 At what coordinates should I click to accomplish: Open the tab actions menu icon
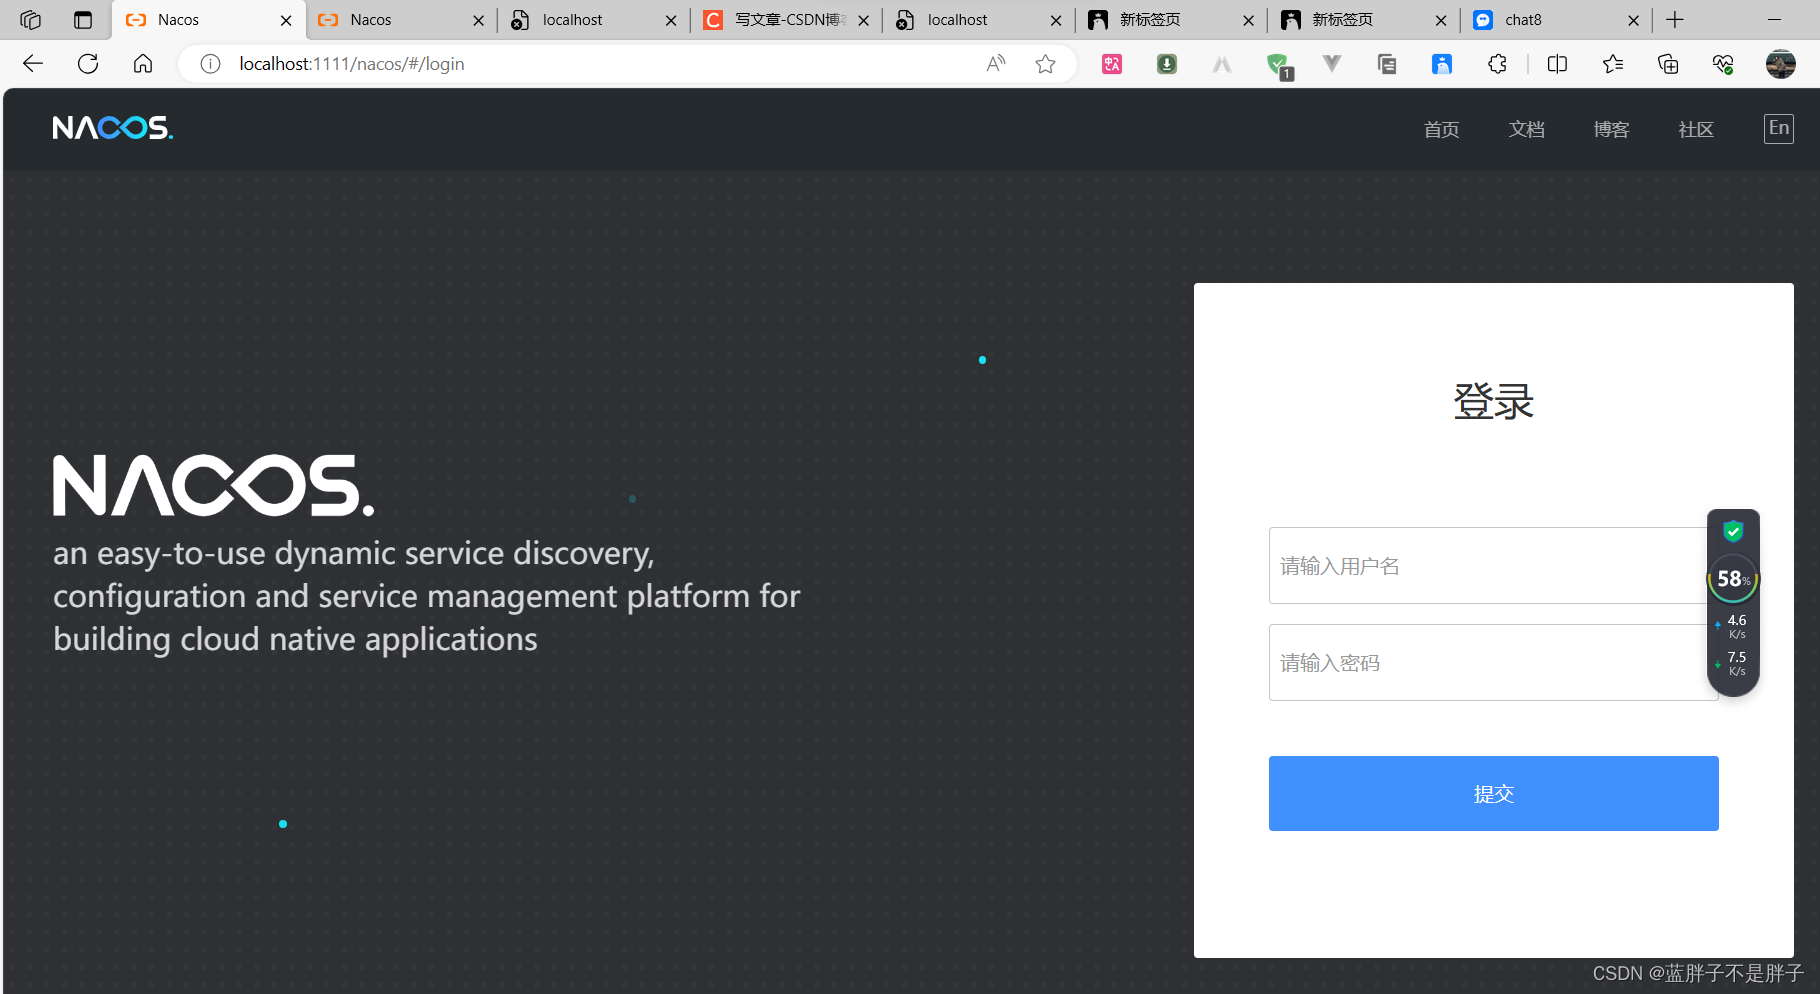[x=83, y=20]
